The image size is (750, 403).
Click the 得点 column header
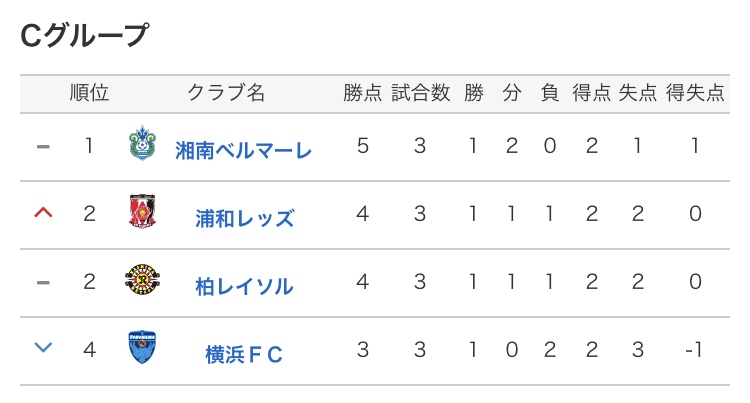(591, 94)
